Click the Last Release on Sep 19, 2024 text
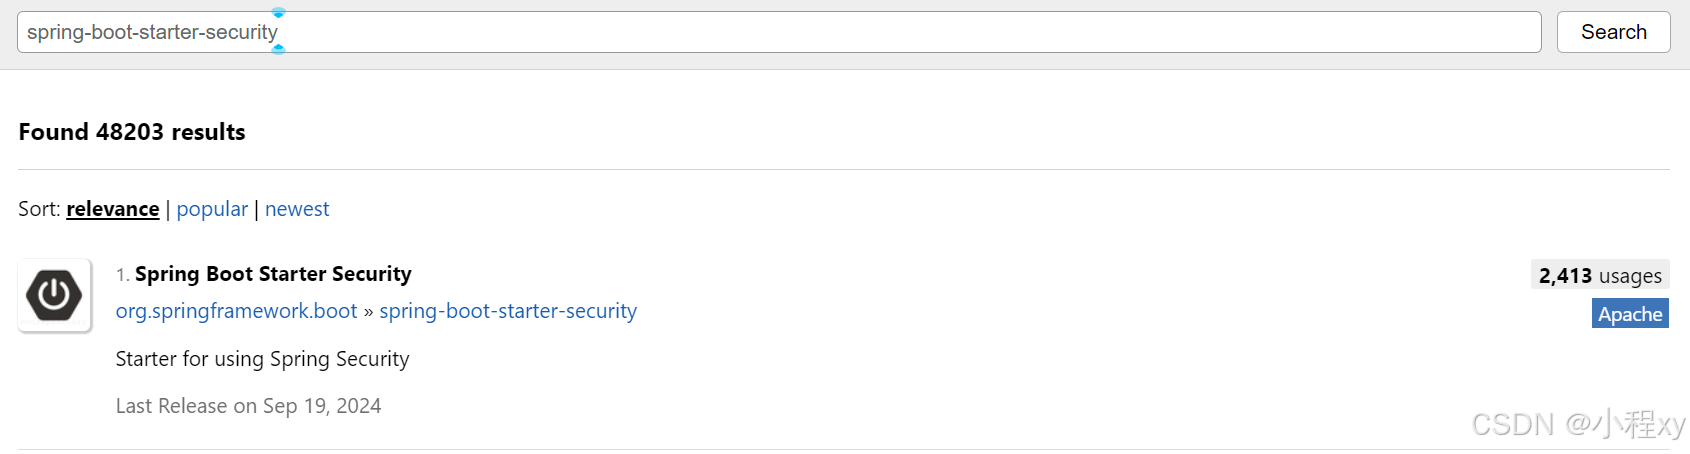 248,406
